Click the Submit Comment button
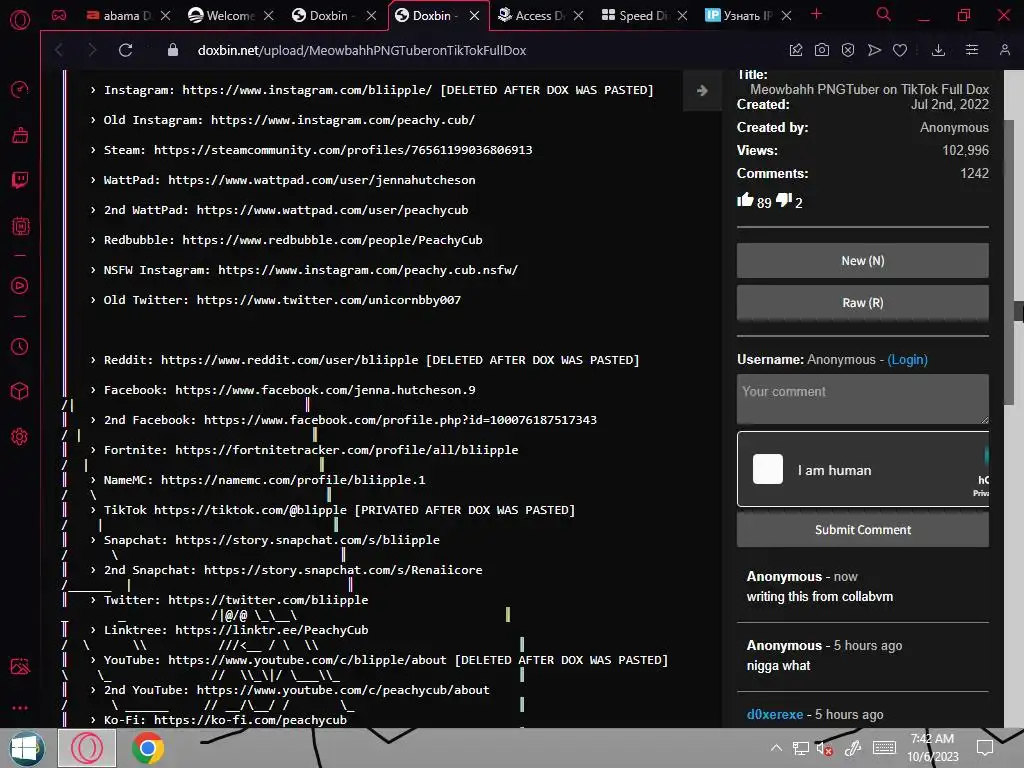This screenshot has width=1024, height=768. click(x=863, y=530)
